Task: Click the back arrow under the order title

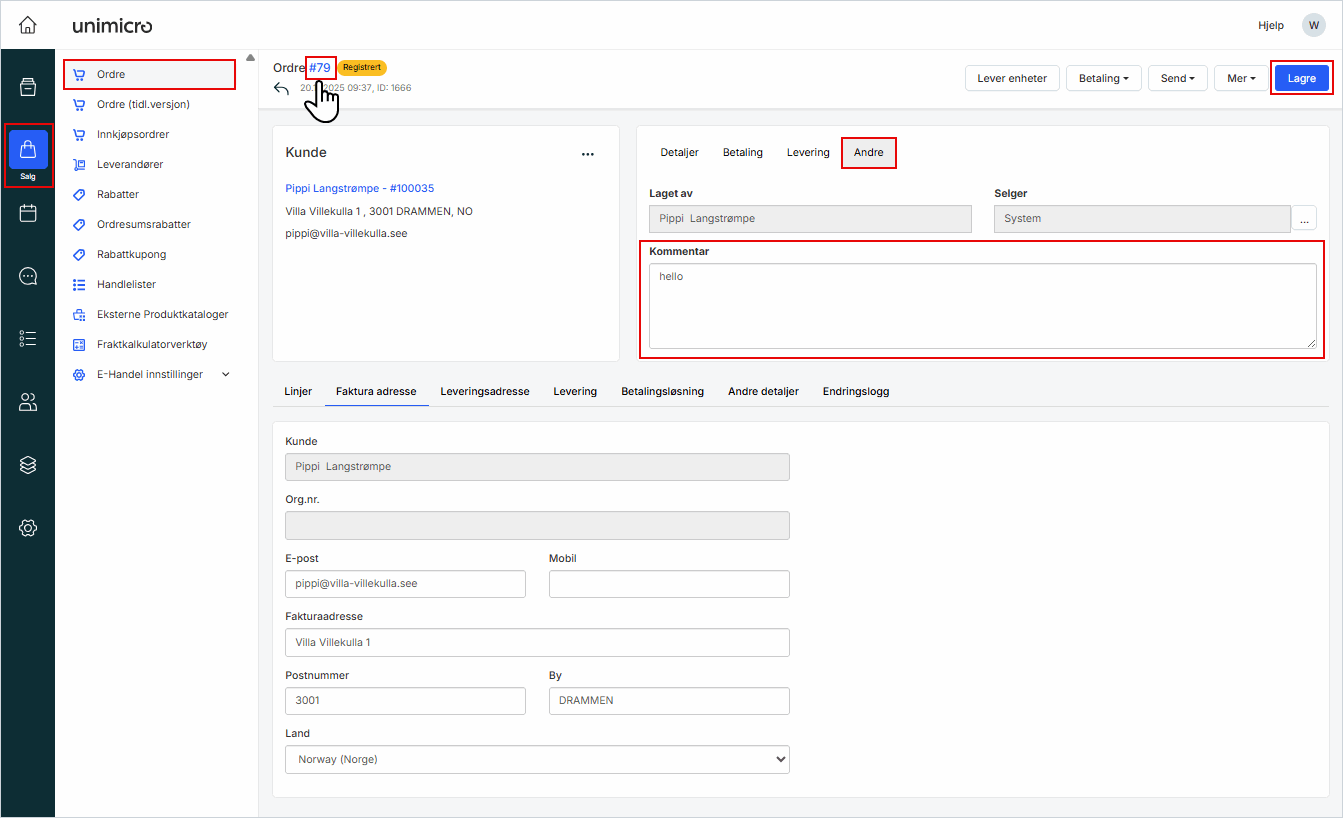Action: point(281,88)
